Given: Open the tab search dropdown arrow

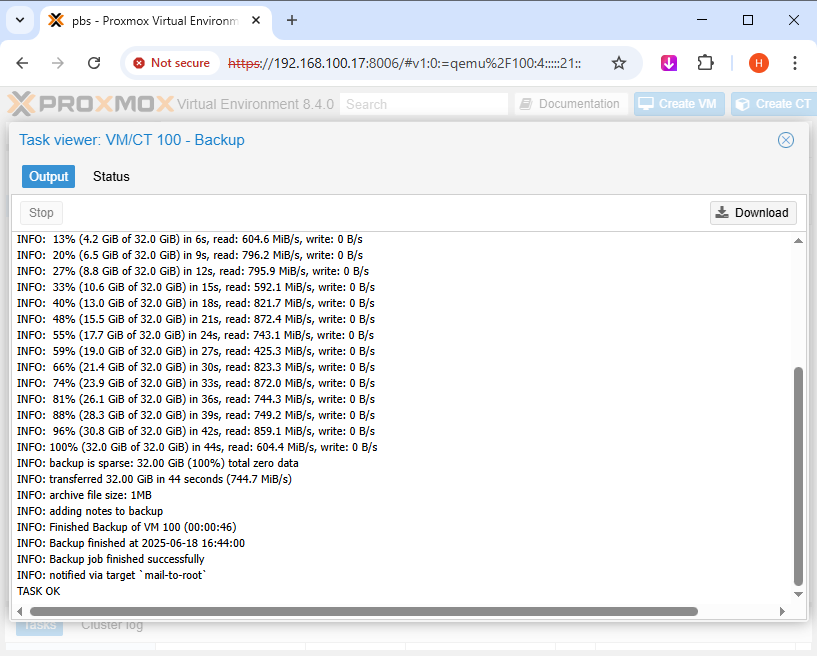Looking at the screenshot, I should click(20, 20).
